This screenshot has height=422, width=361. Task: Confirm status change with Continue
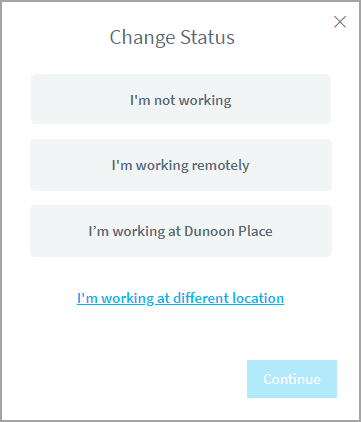coord(292,379)
